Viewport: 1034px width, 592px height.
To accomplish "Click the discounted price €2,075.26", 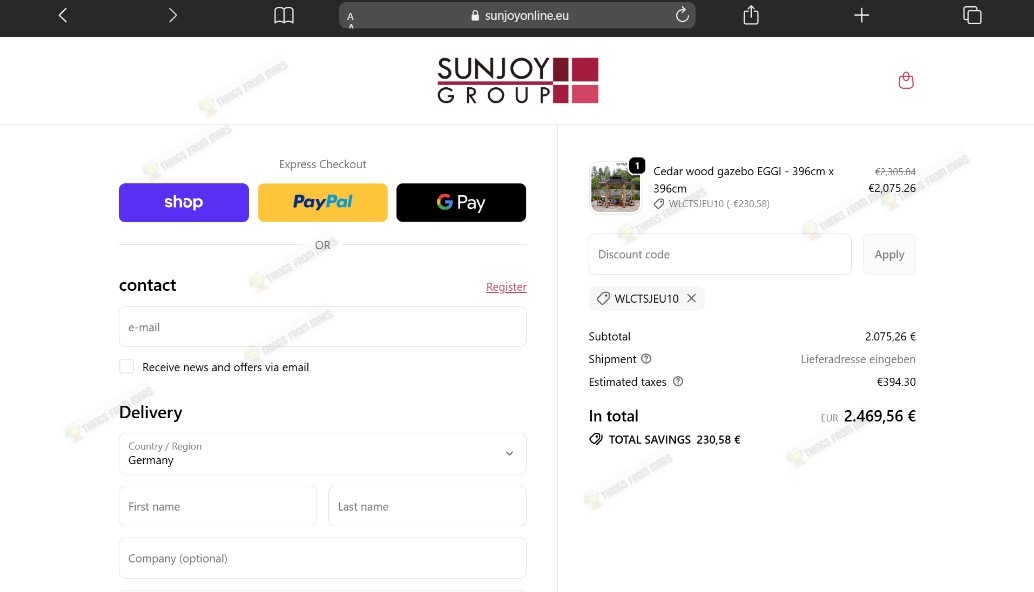I will [x=892, y=188].
